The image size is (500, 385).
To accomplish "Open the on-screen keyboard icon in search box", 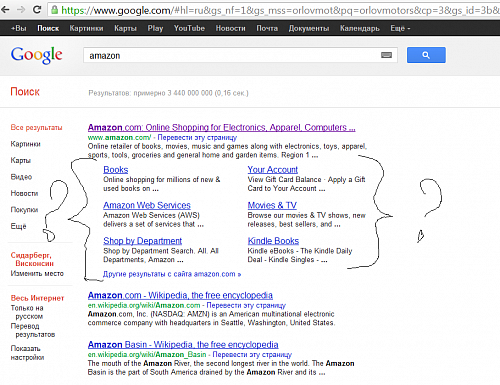I will 386,55.
